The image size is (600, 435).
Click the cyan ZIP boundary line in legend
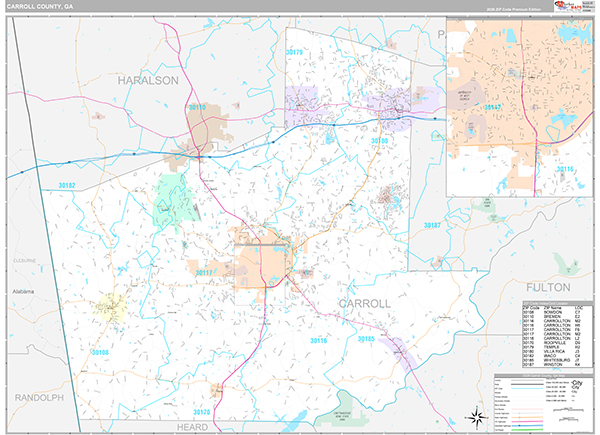[x=527, y=388]
